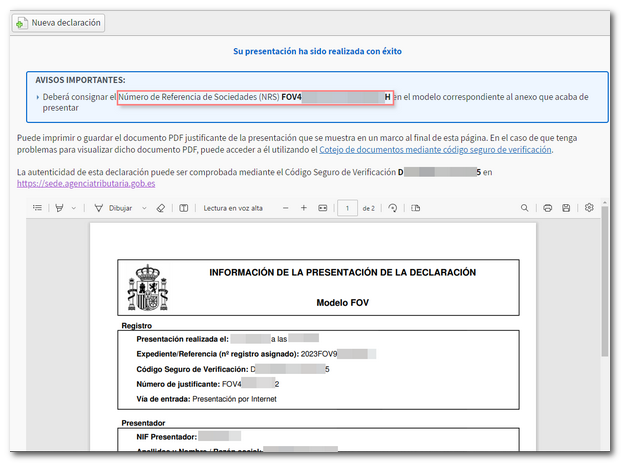The width and height of the screenshot is (621, 463).
Task: Click the page number input field
Action: point(347,208)
